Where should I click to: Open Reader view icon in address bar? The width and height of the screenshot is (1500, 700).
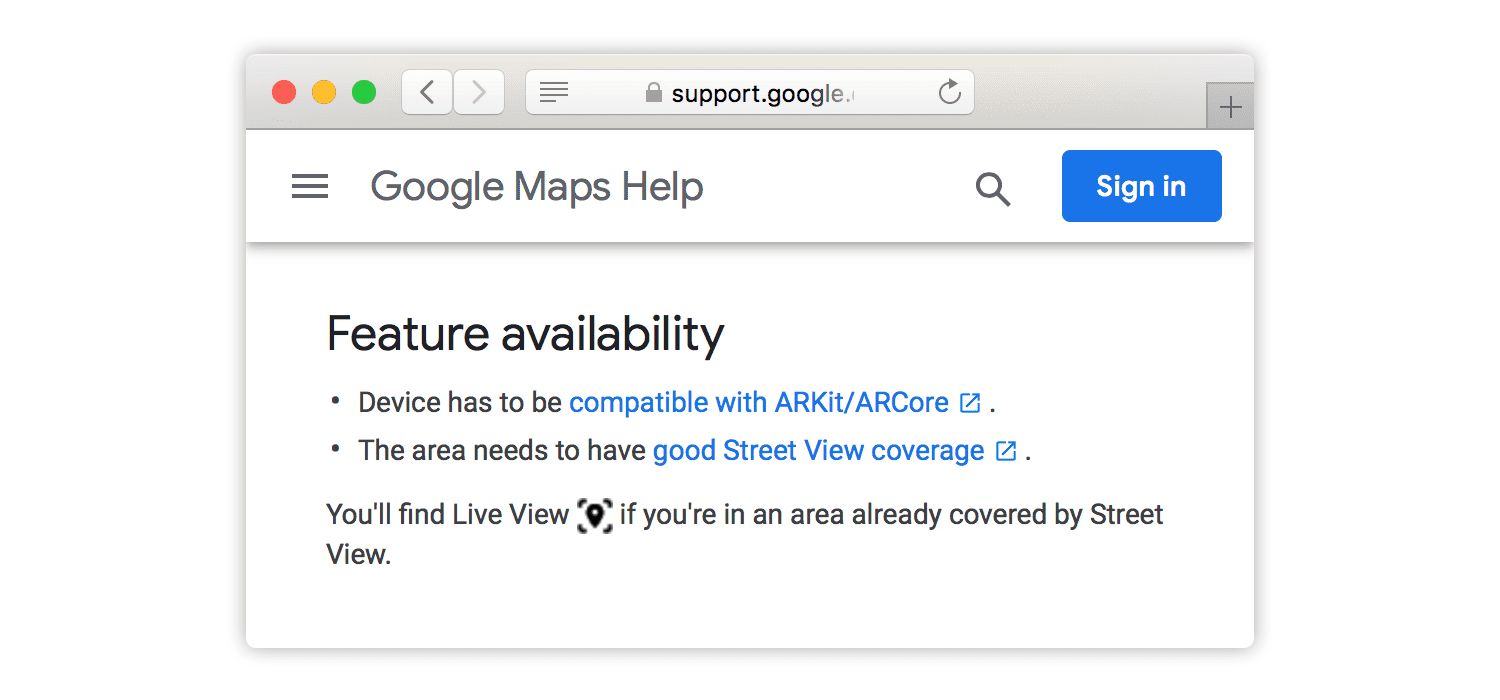tap(554, 93)
